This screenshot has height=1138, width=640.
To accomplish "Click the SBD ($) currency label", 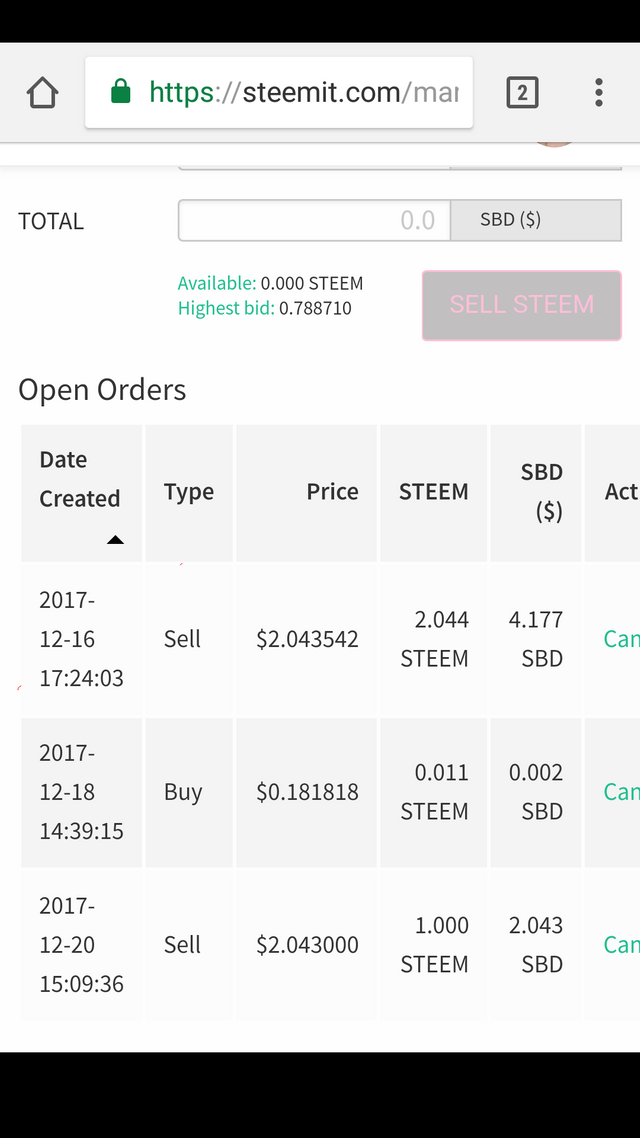I will click(x=510, y=220).
